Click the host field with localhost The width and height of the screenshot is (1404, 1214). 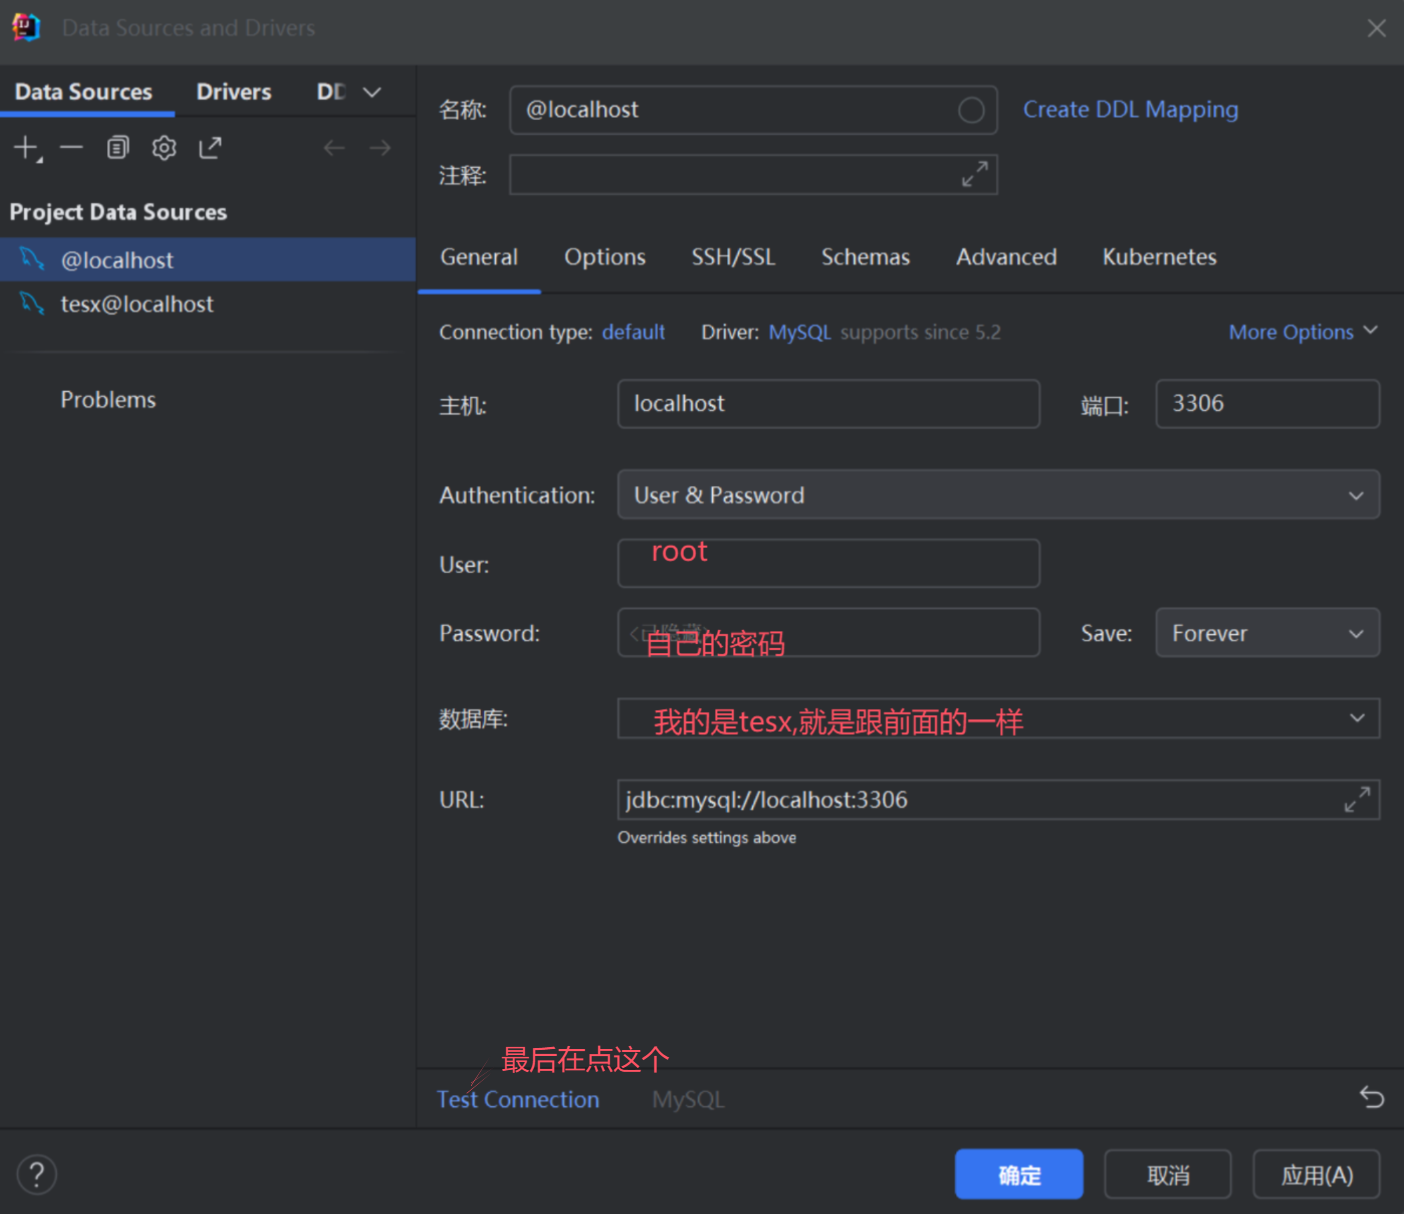828,403
